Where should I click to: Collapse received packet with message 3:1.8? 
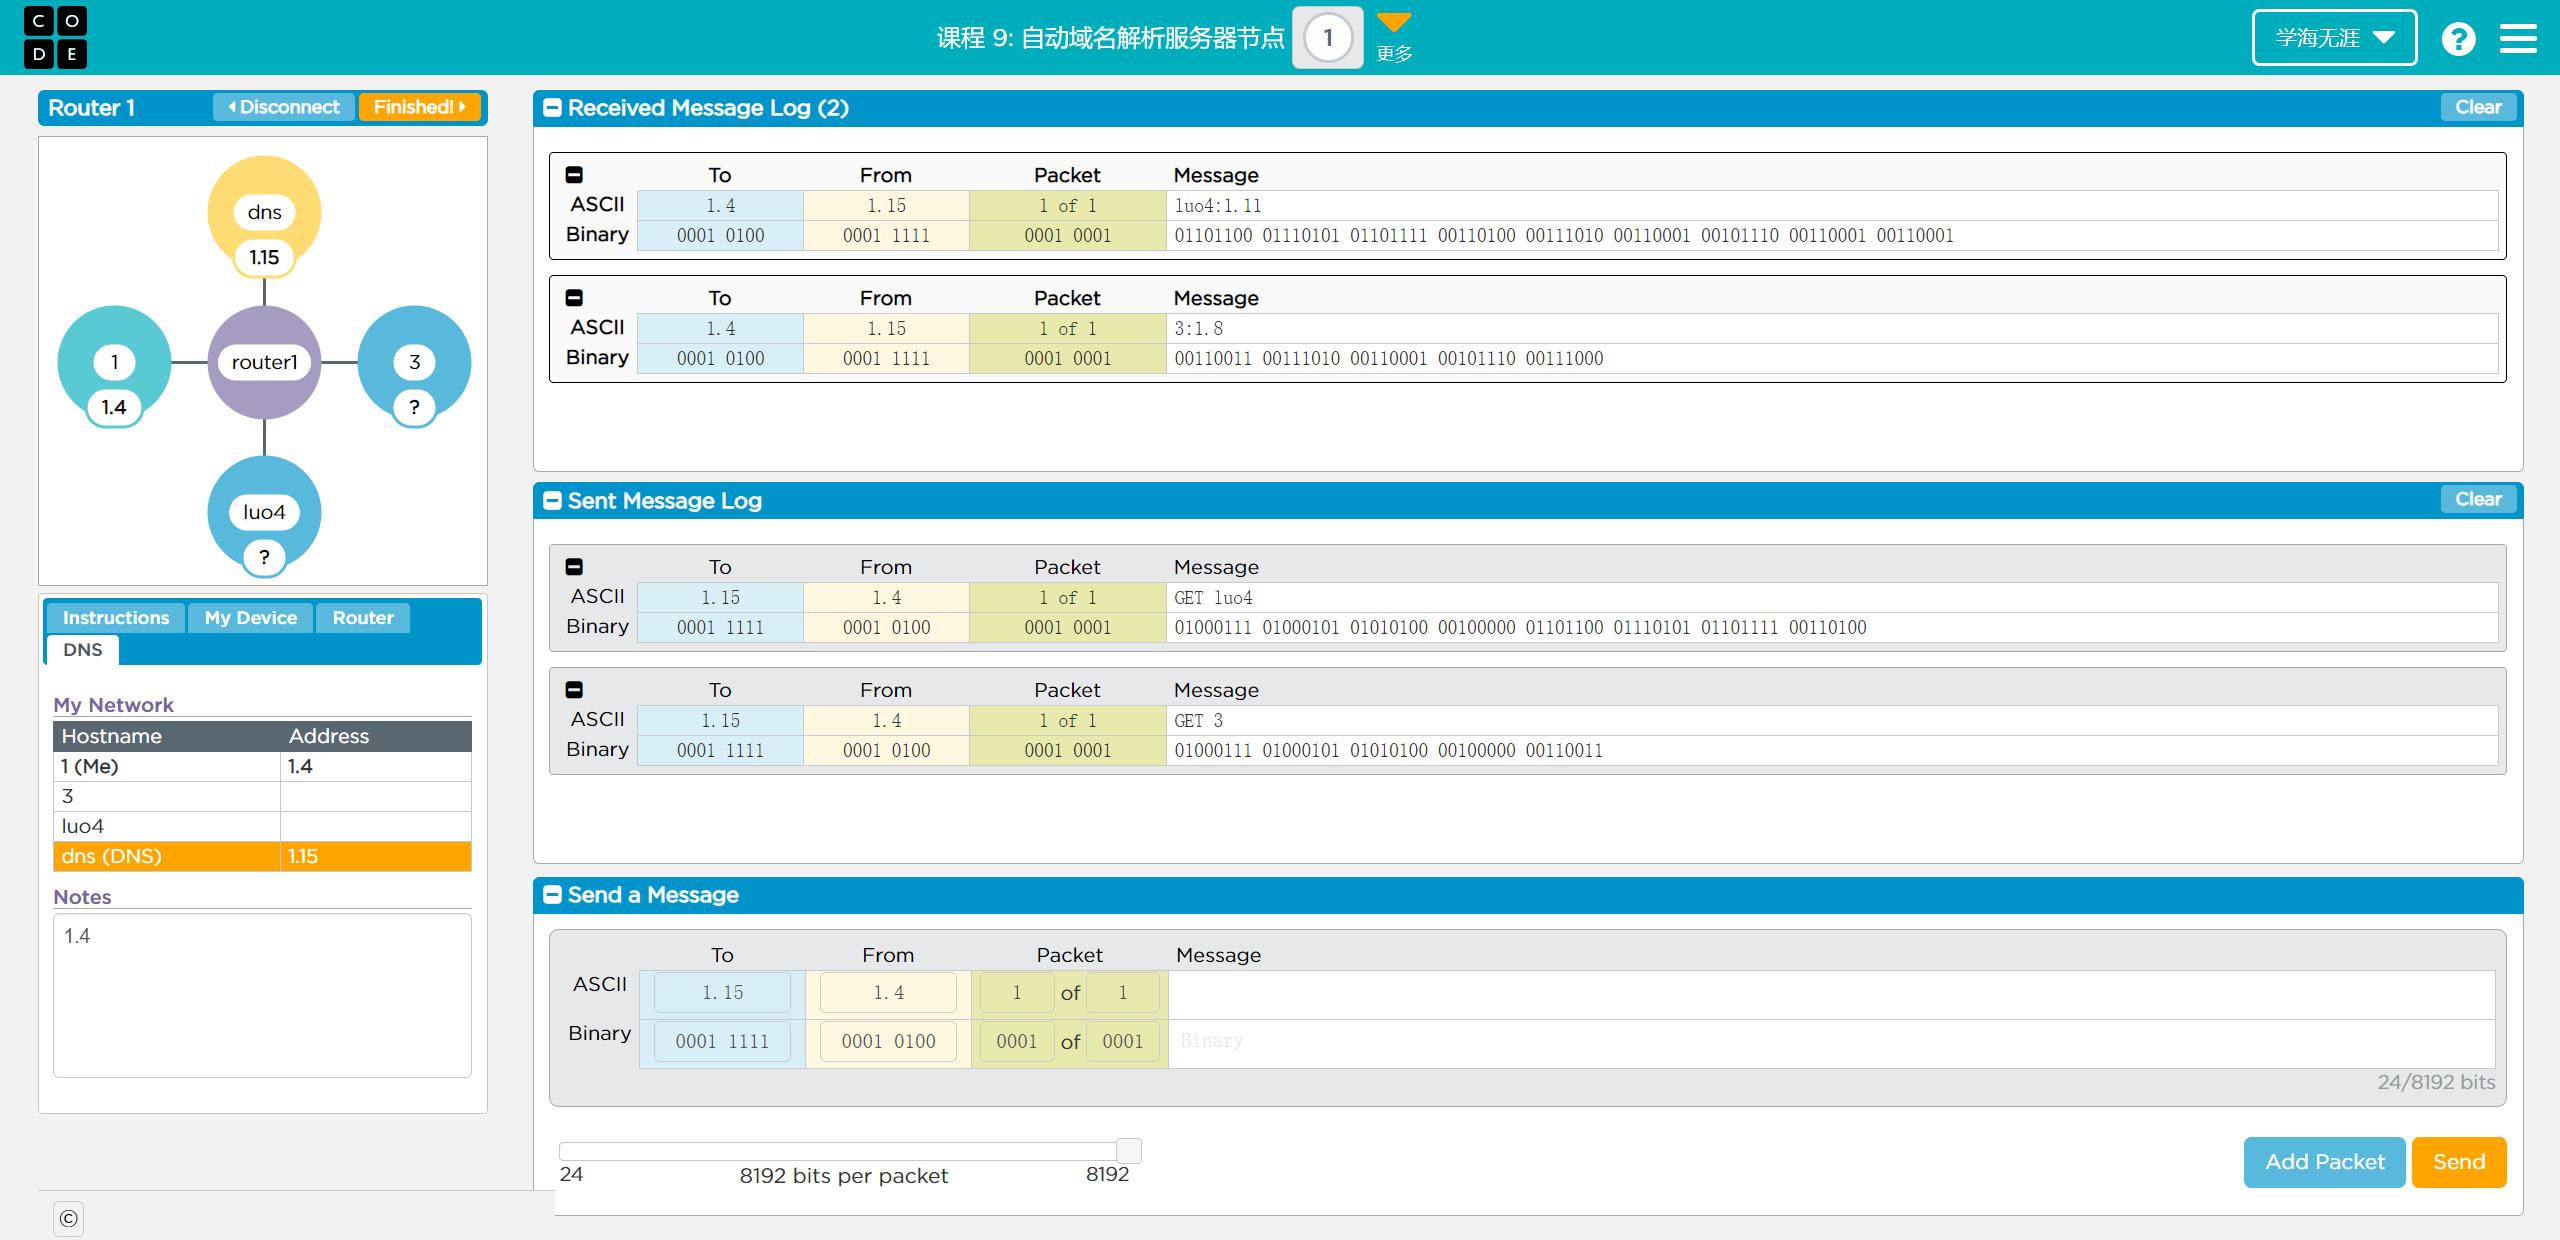574,298
